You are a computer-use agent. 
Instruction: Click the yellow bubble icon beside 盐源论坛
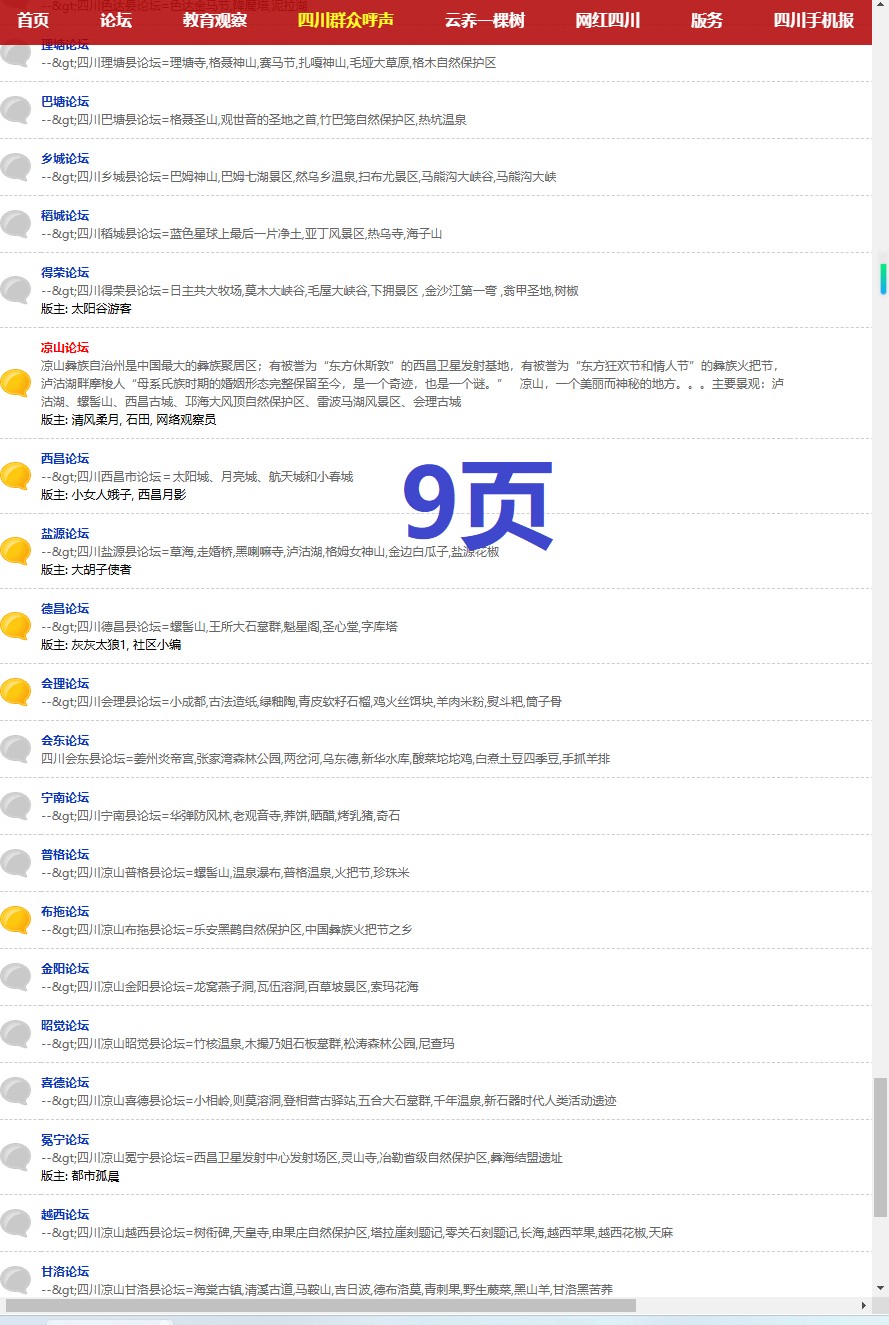16,551
